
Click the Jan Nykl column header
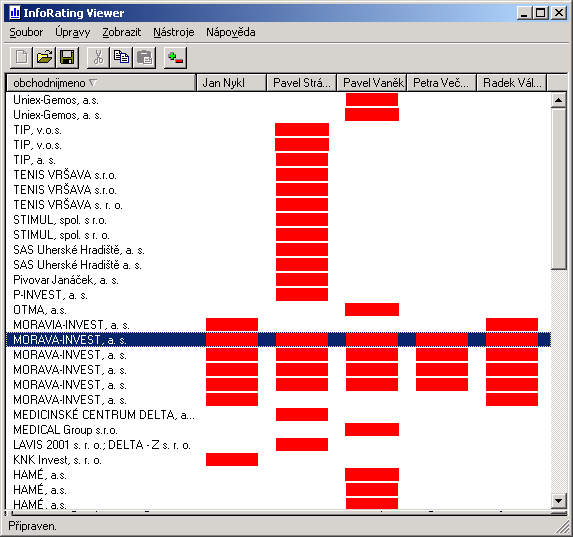pos(232,83)
